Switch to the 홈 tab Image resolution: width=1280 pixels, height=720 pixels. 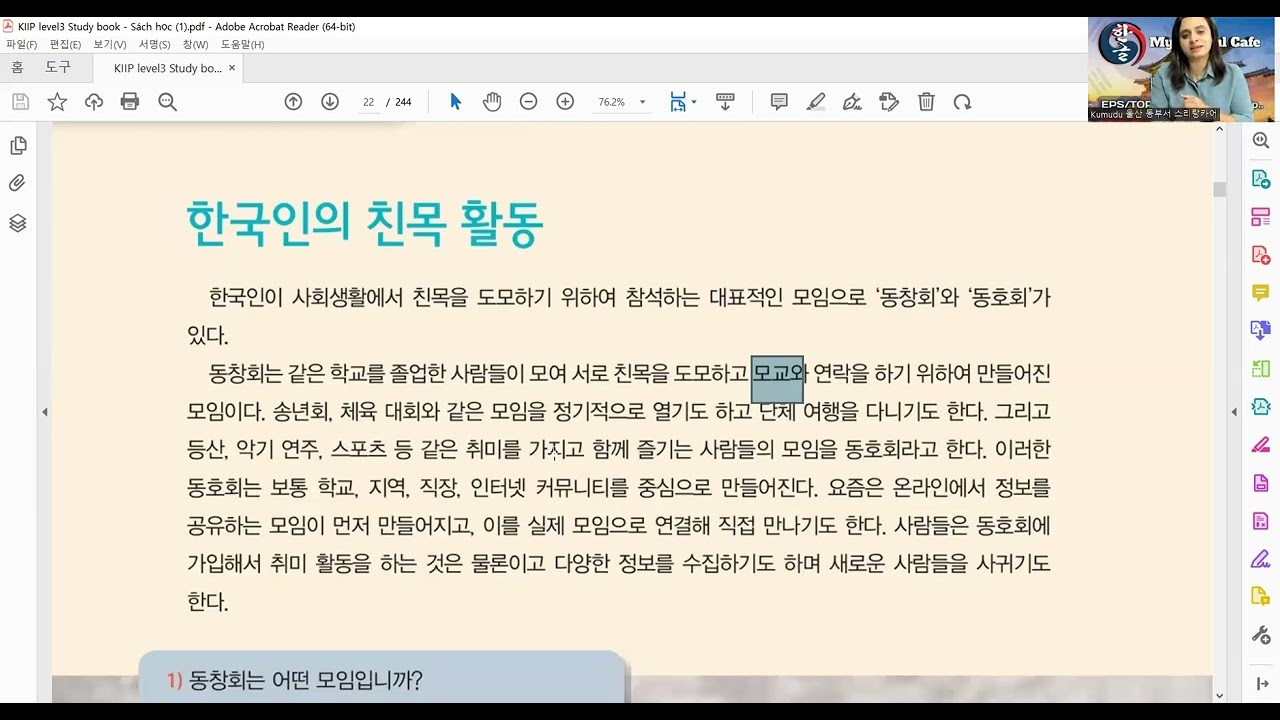click(17, 68)
